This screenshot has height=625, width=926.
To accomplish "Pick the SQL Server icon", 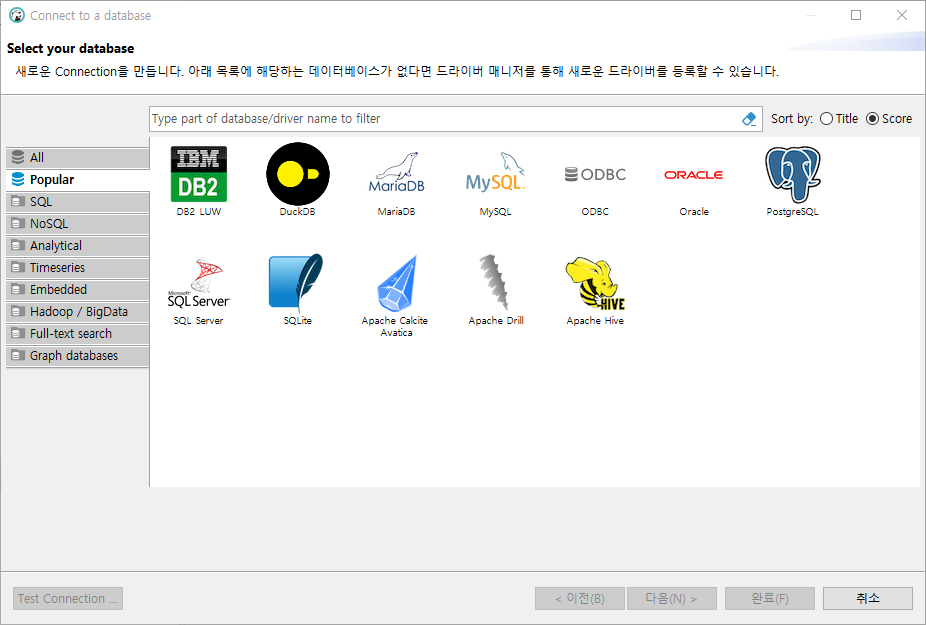I will [198, 282].
